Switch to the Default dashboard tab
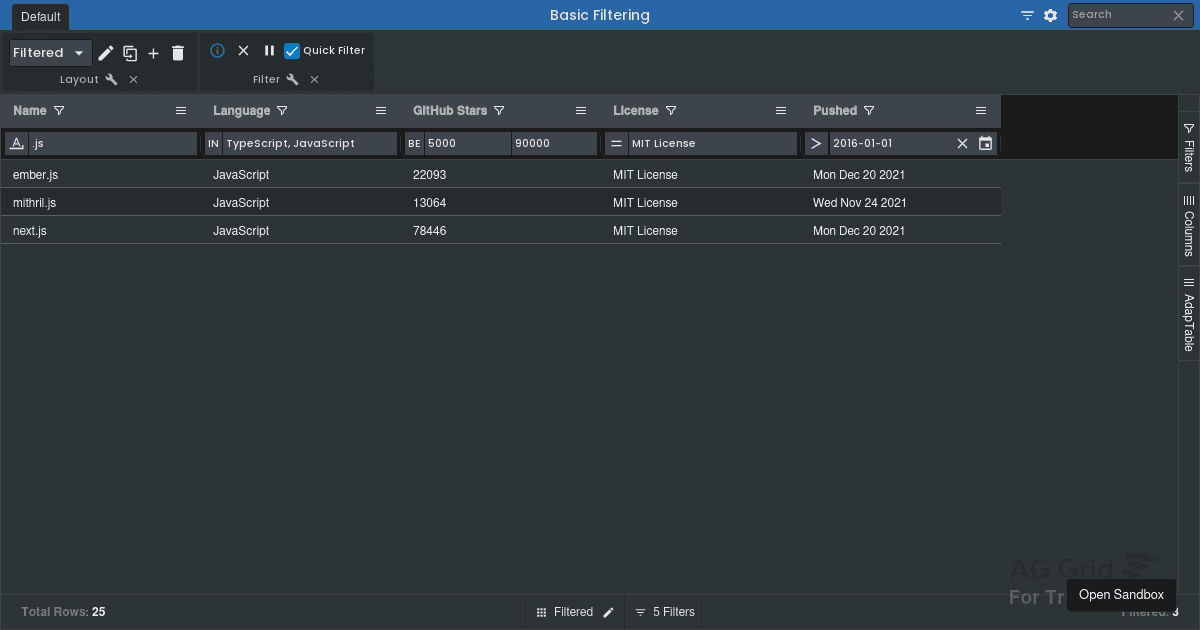Screen dimensions: 1200x630 tap(41, 16)
